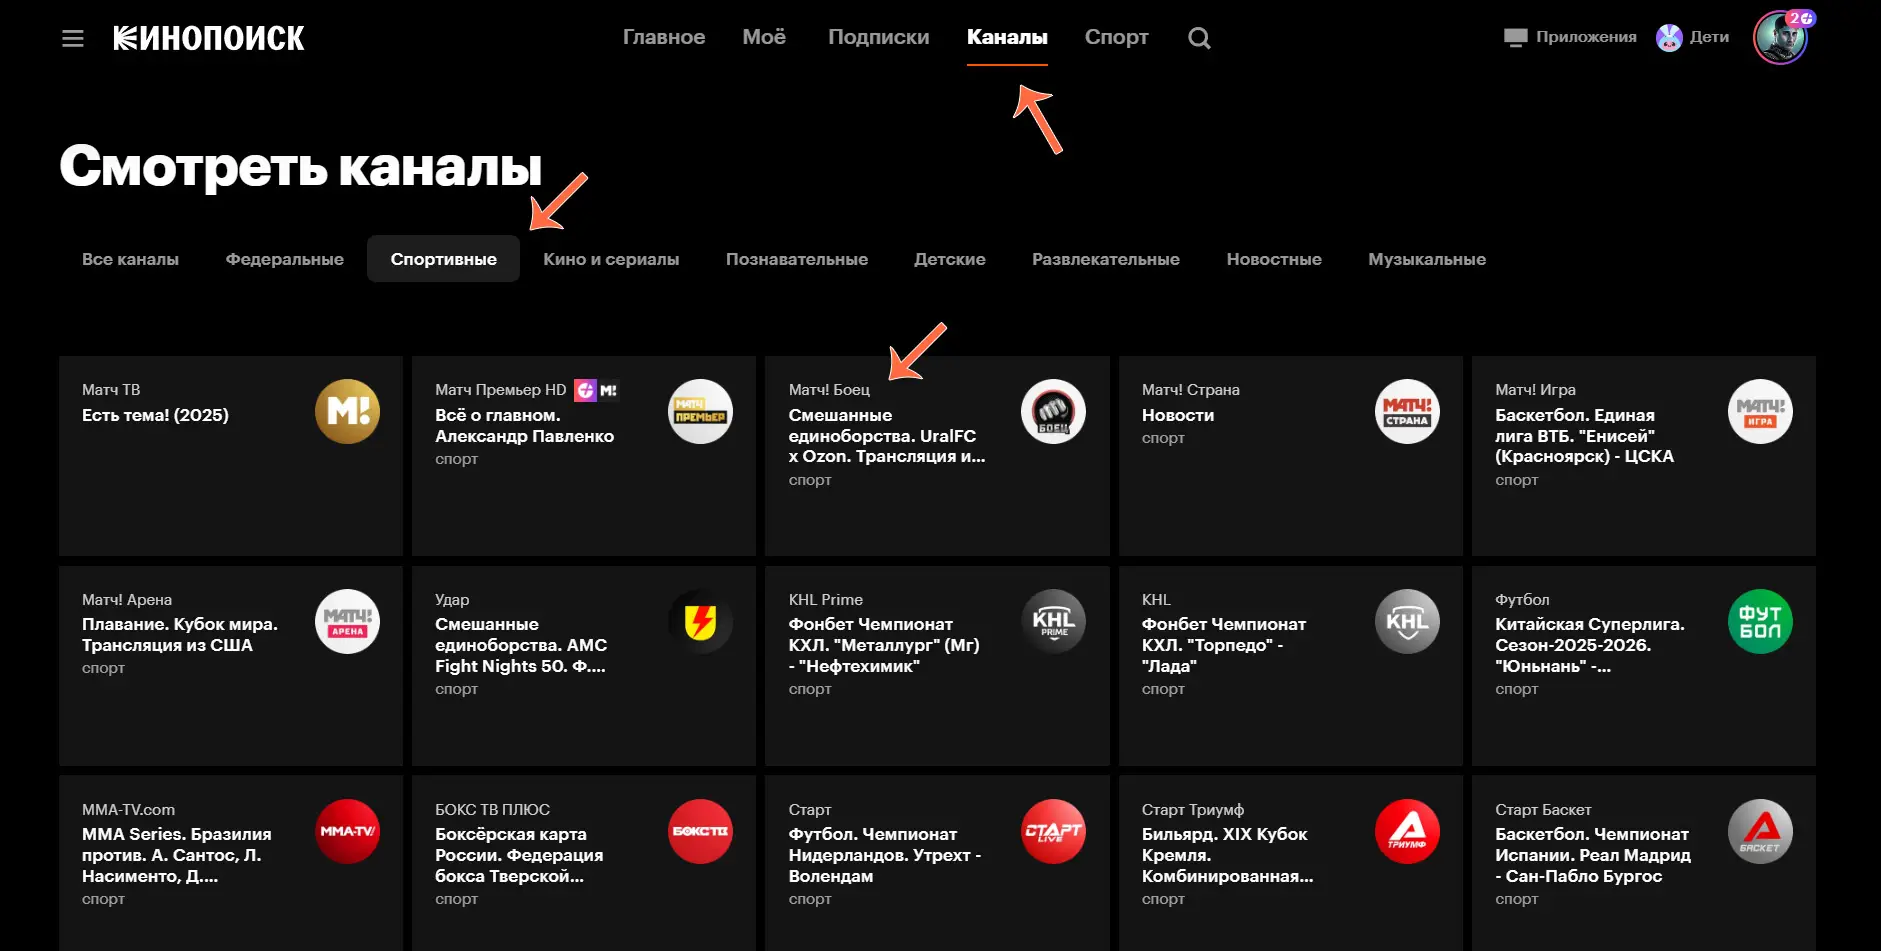Show Музыкальные channels category
The image size is (1881, 951).
click(x=1426, y=259)
